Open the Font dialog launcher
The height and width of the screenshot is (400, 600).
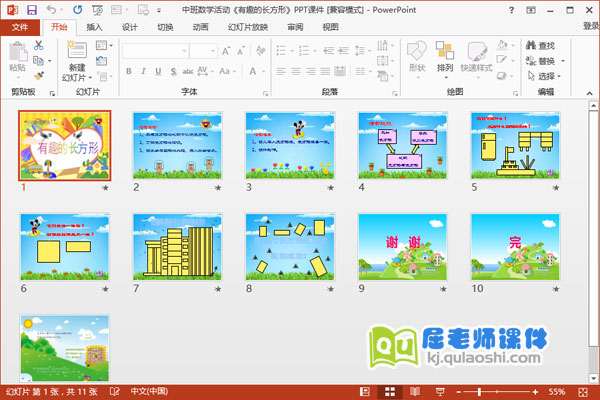pos(266,93)
